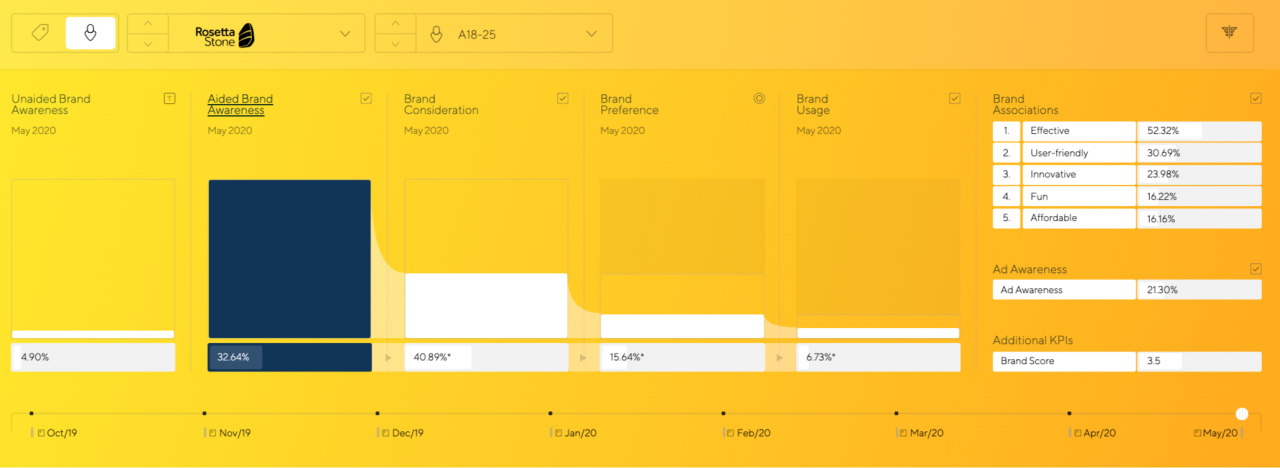
Task: Uncheck the Brand Associations checkbox
Action: (x=1255, y=98)
